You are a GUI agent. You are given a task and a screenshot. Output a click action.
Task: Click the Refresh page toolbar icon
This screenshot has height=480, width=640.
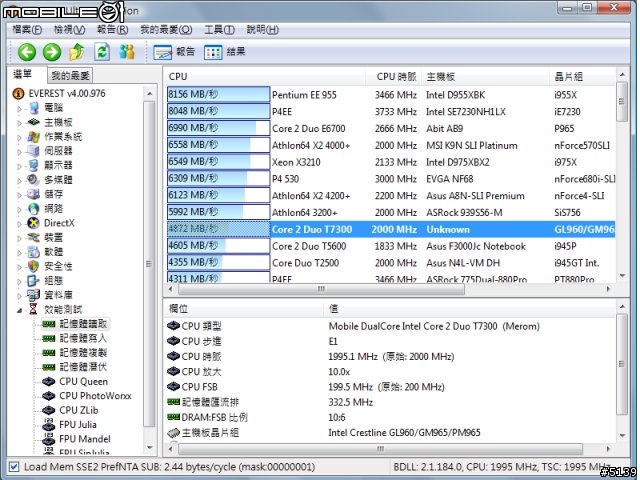[x=102, y=52]
